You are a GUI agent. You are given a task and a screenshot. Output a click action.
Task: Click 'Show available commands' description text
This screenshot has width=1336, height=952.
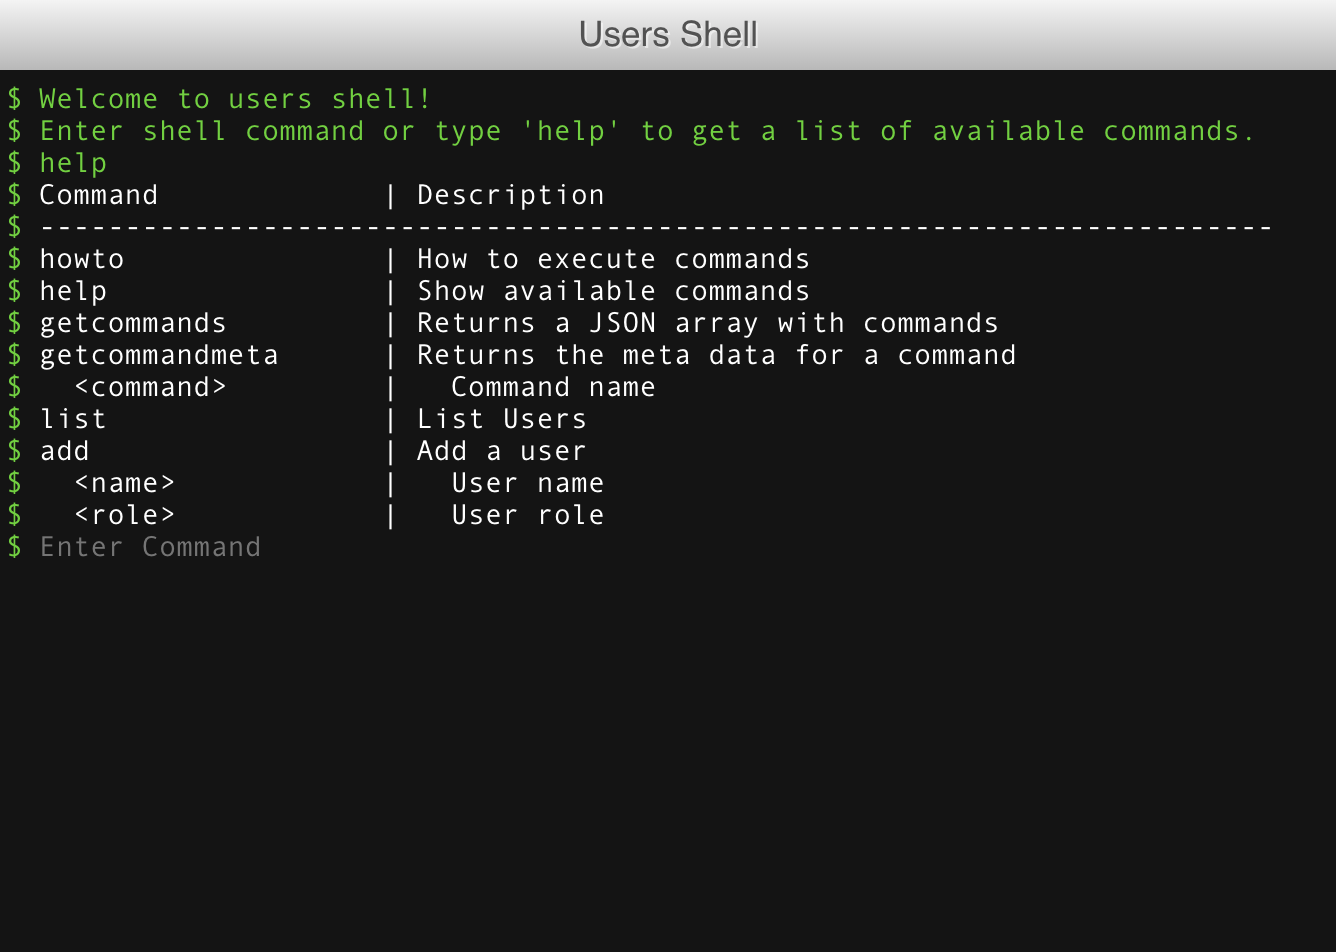click(x=613, y=291)
